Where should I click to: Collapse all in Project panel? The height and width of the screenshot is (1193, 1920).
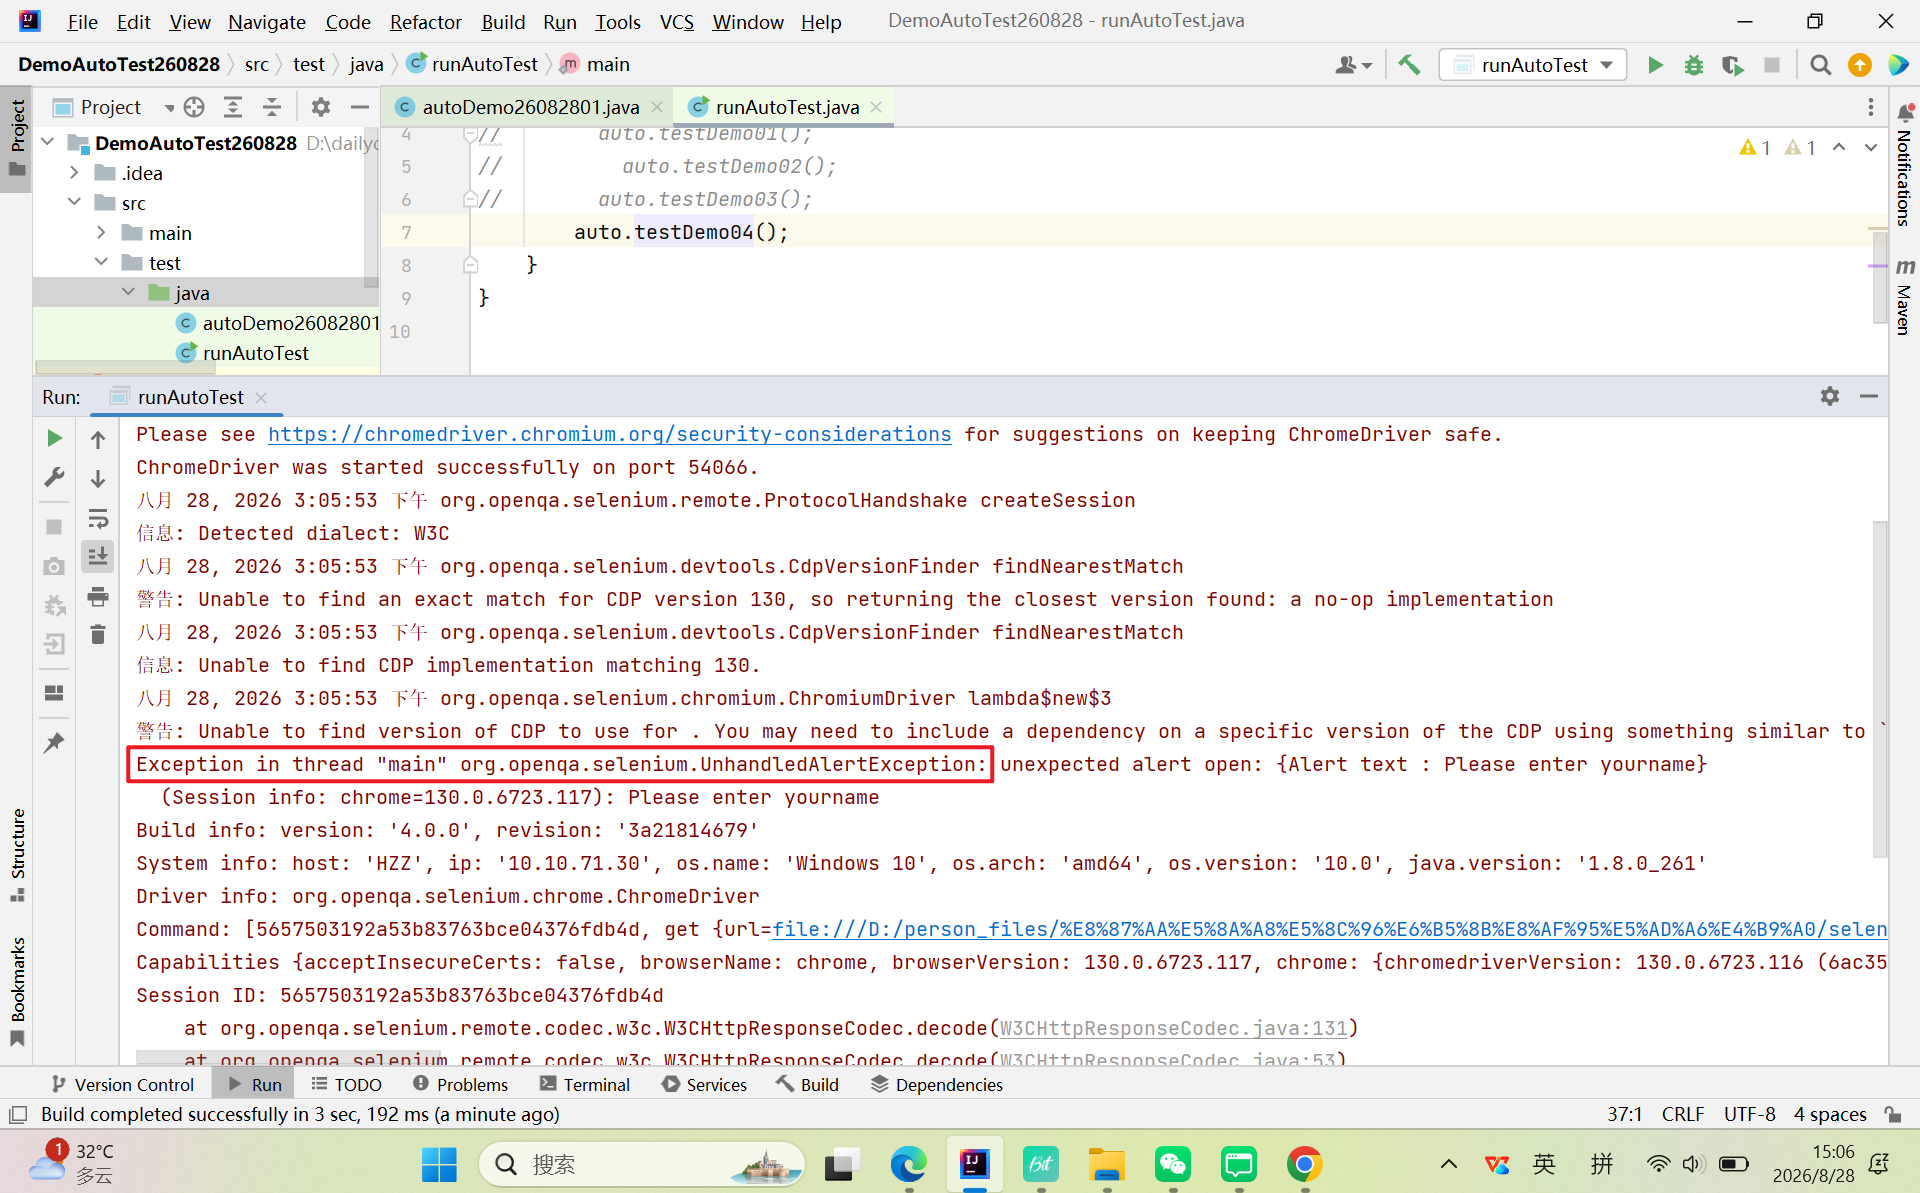tap(272, 107)
